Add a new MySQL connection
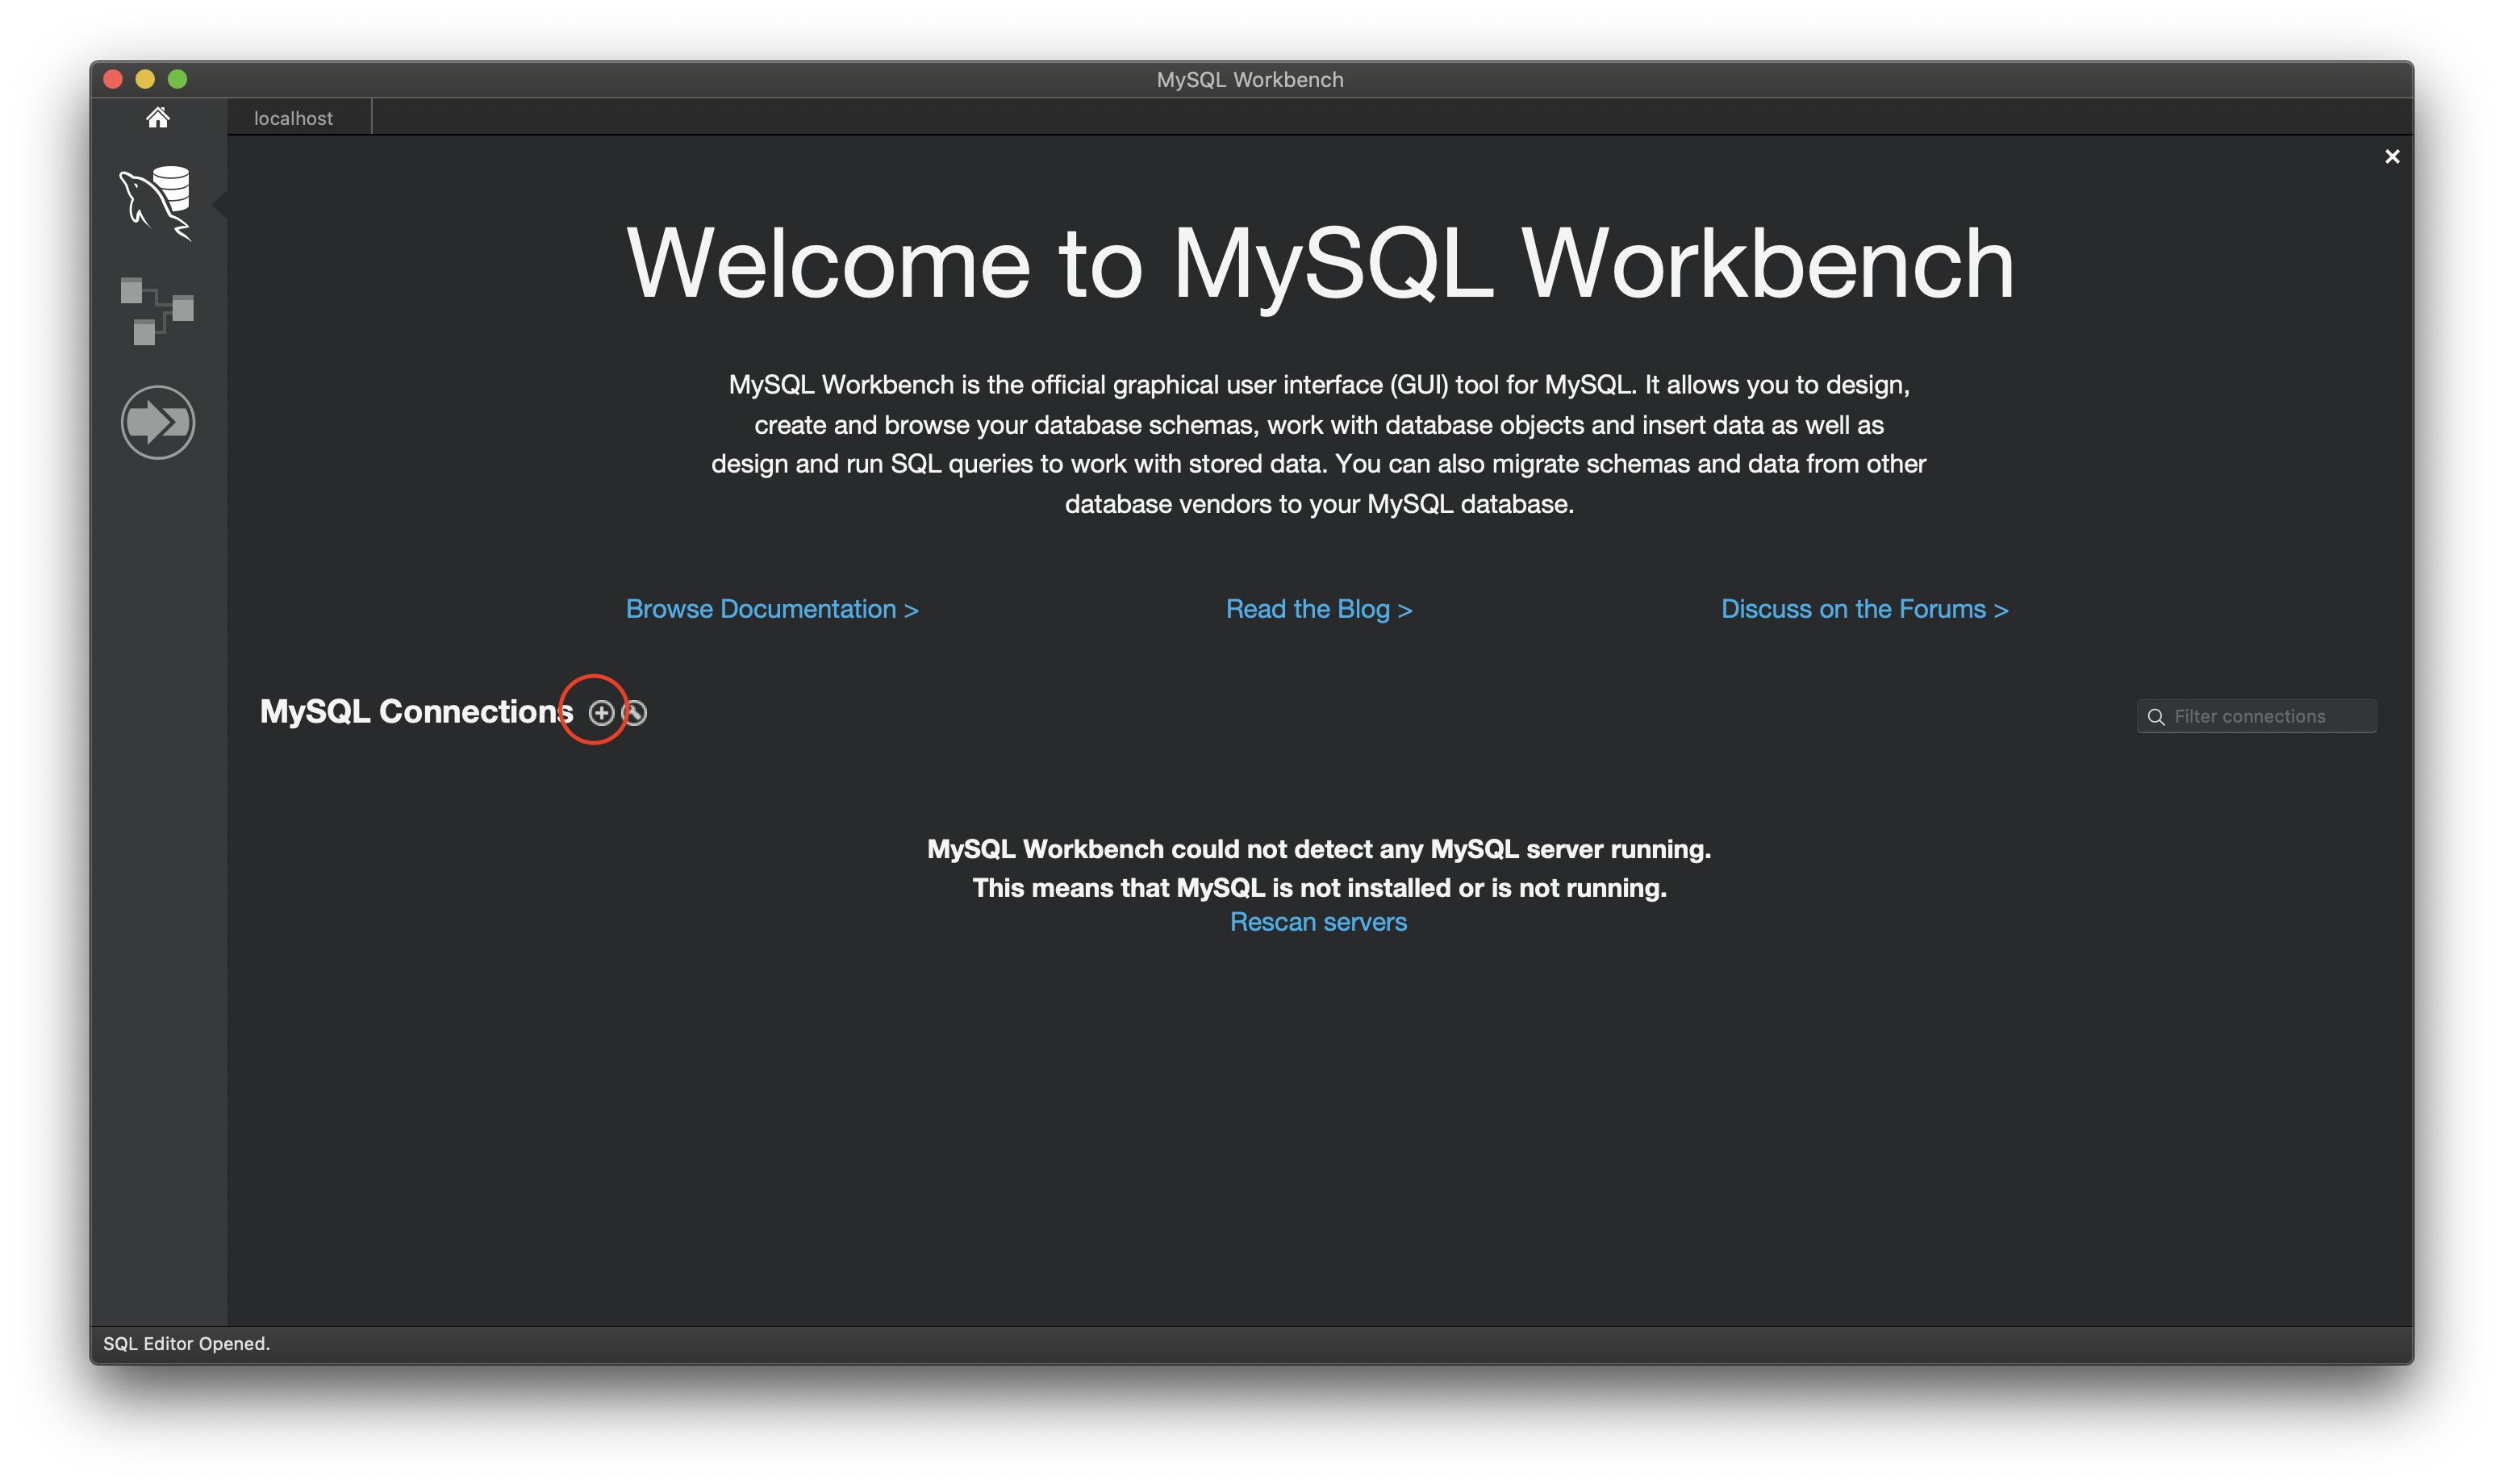This screenshot has height=1484, width=2504. click(x=600, y=713)
